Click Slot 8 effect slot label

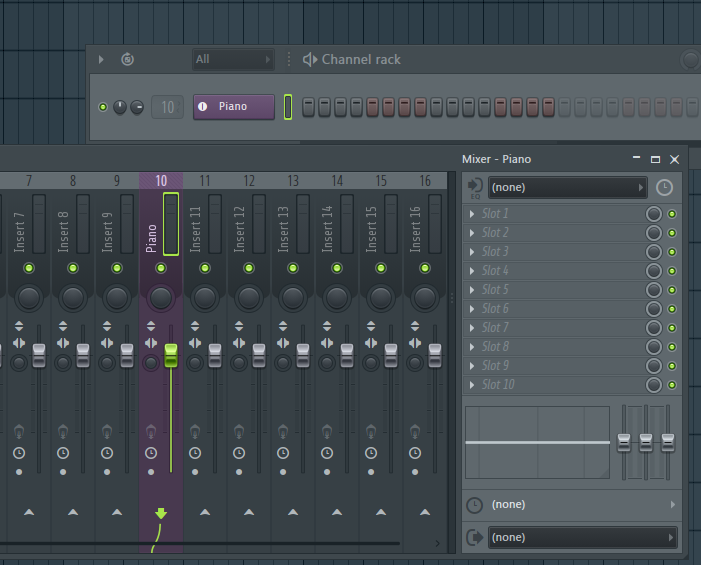pos(495,347)
